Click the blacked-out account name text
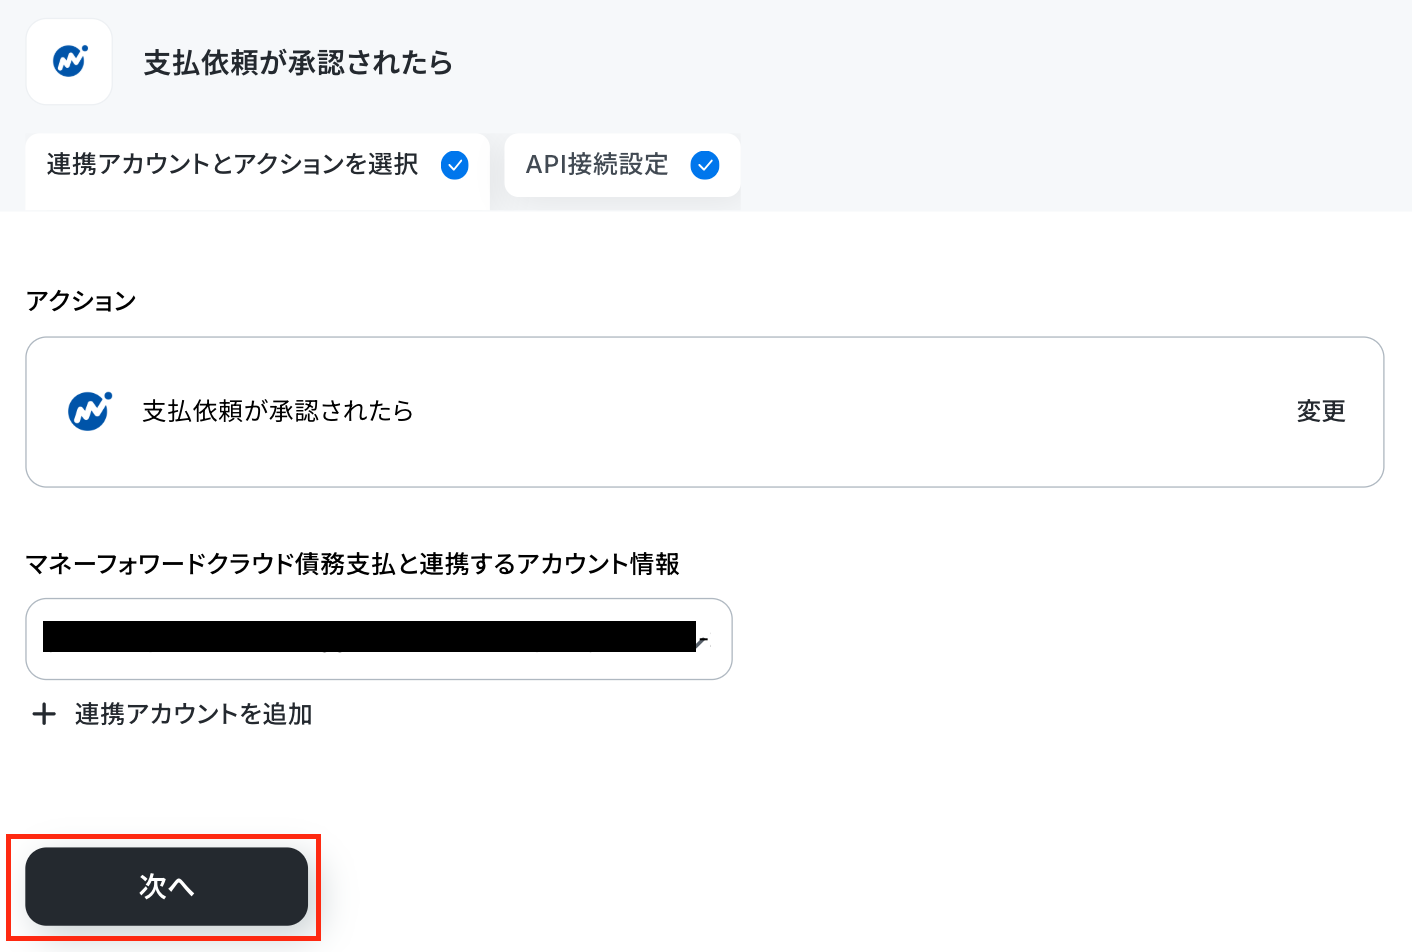Viewport: 1412px width, 952px height. (x=369, y=637)
